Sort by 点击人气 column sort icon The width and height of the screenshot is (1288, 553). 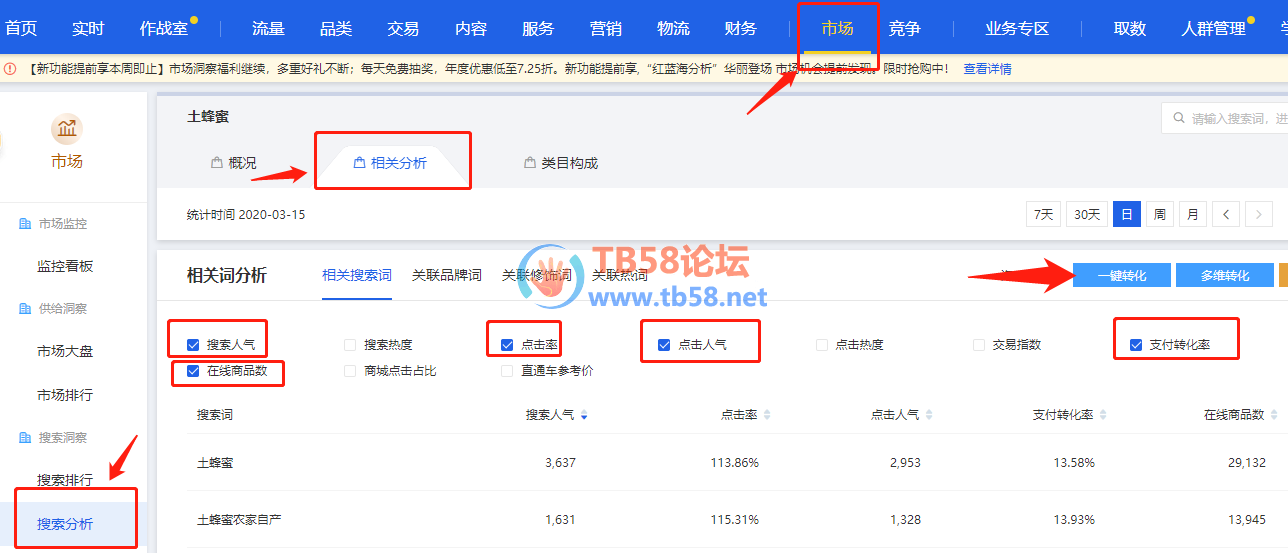pyautogui.click(x=929, y=415)
